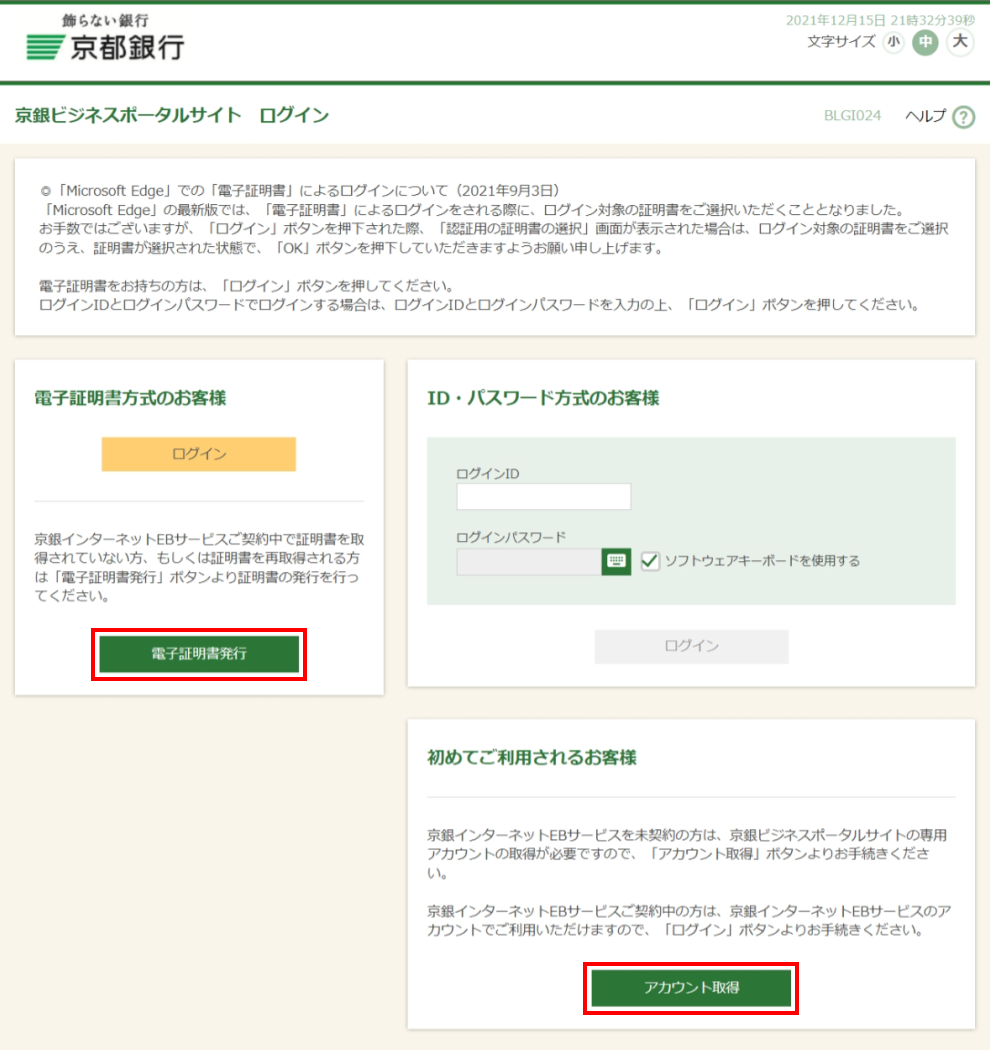The image size is (990, 1050).
Task: Click yellow ログイン button for certificate login
Action: tap(199, 454)
